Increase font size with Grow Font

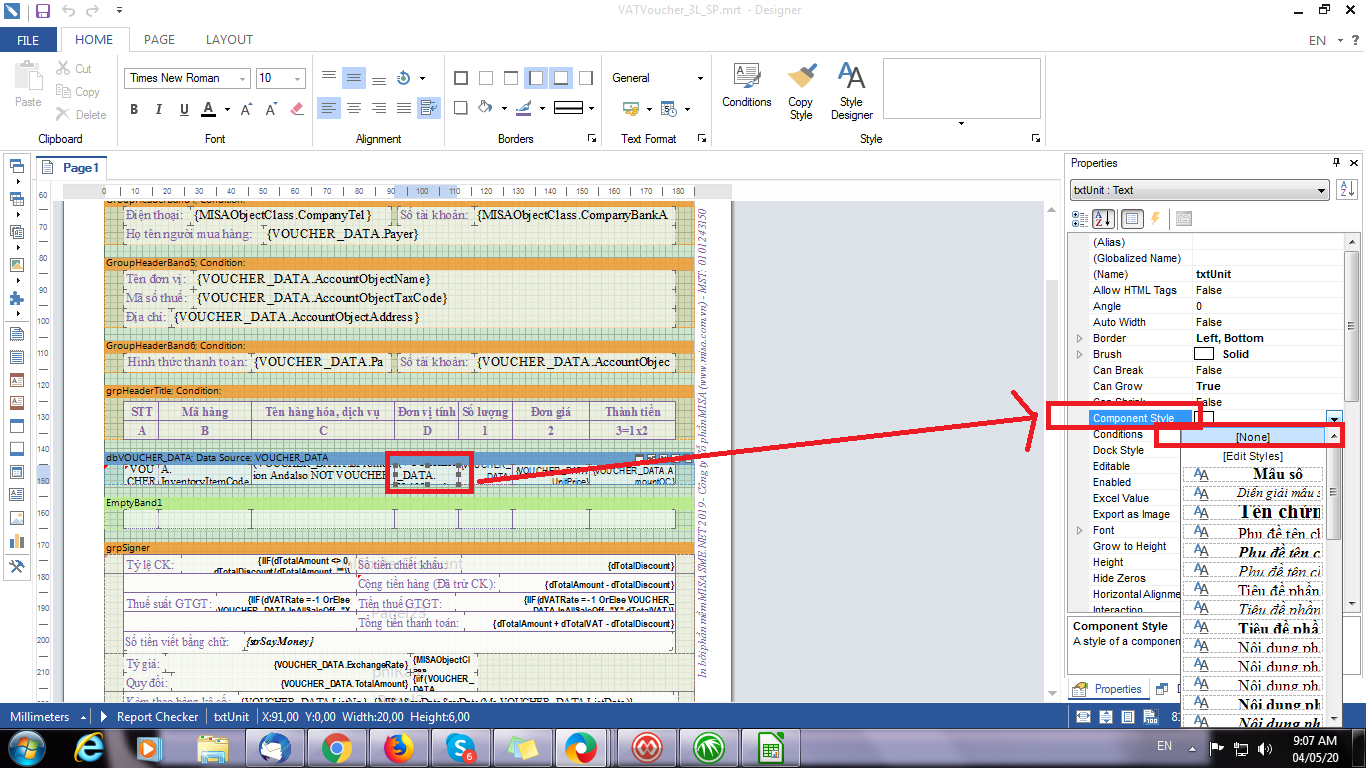pos(248,109)
